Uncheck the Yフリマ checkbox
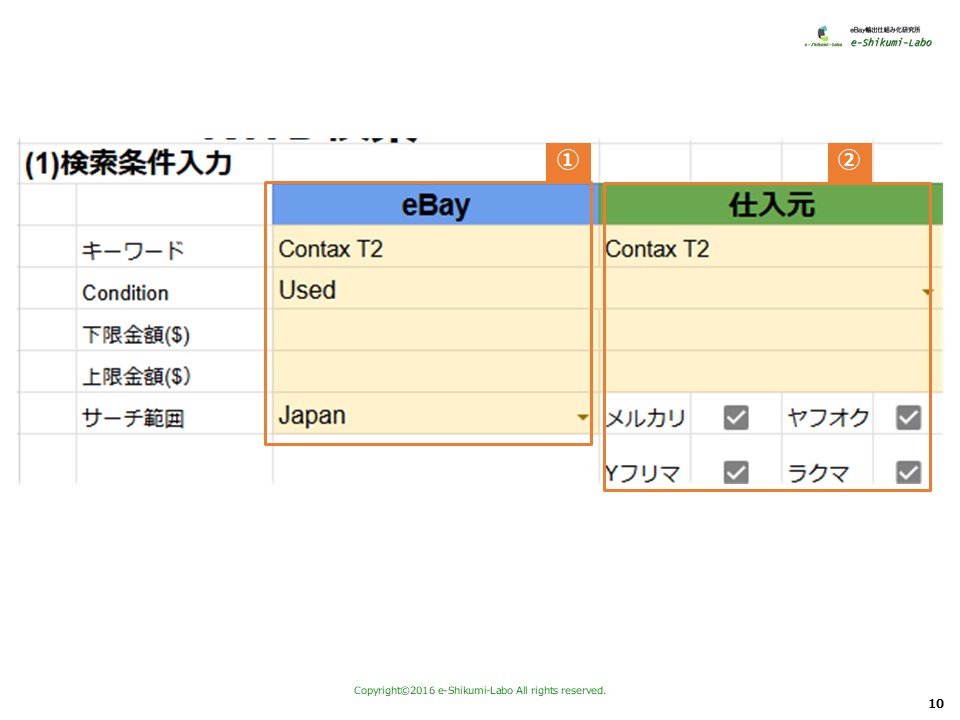The height and width of the screenshot is (720, 960). point(736,472)
